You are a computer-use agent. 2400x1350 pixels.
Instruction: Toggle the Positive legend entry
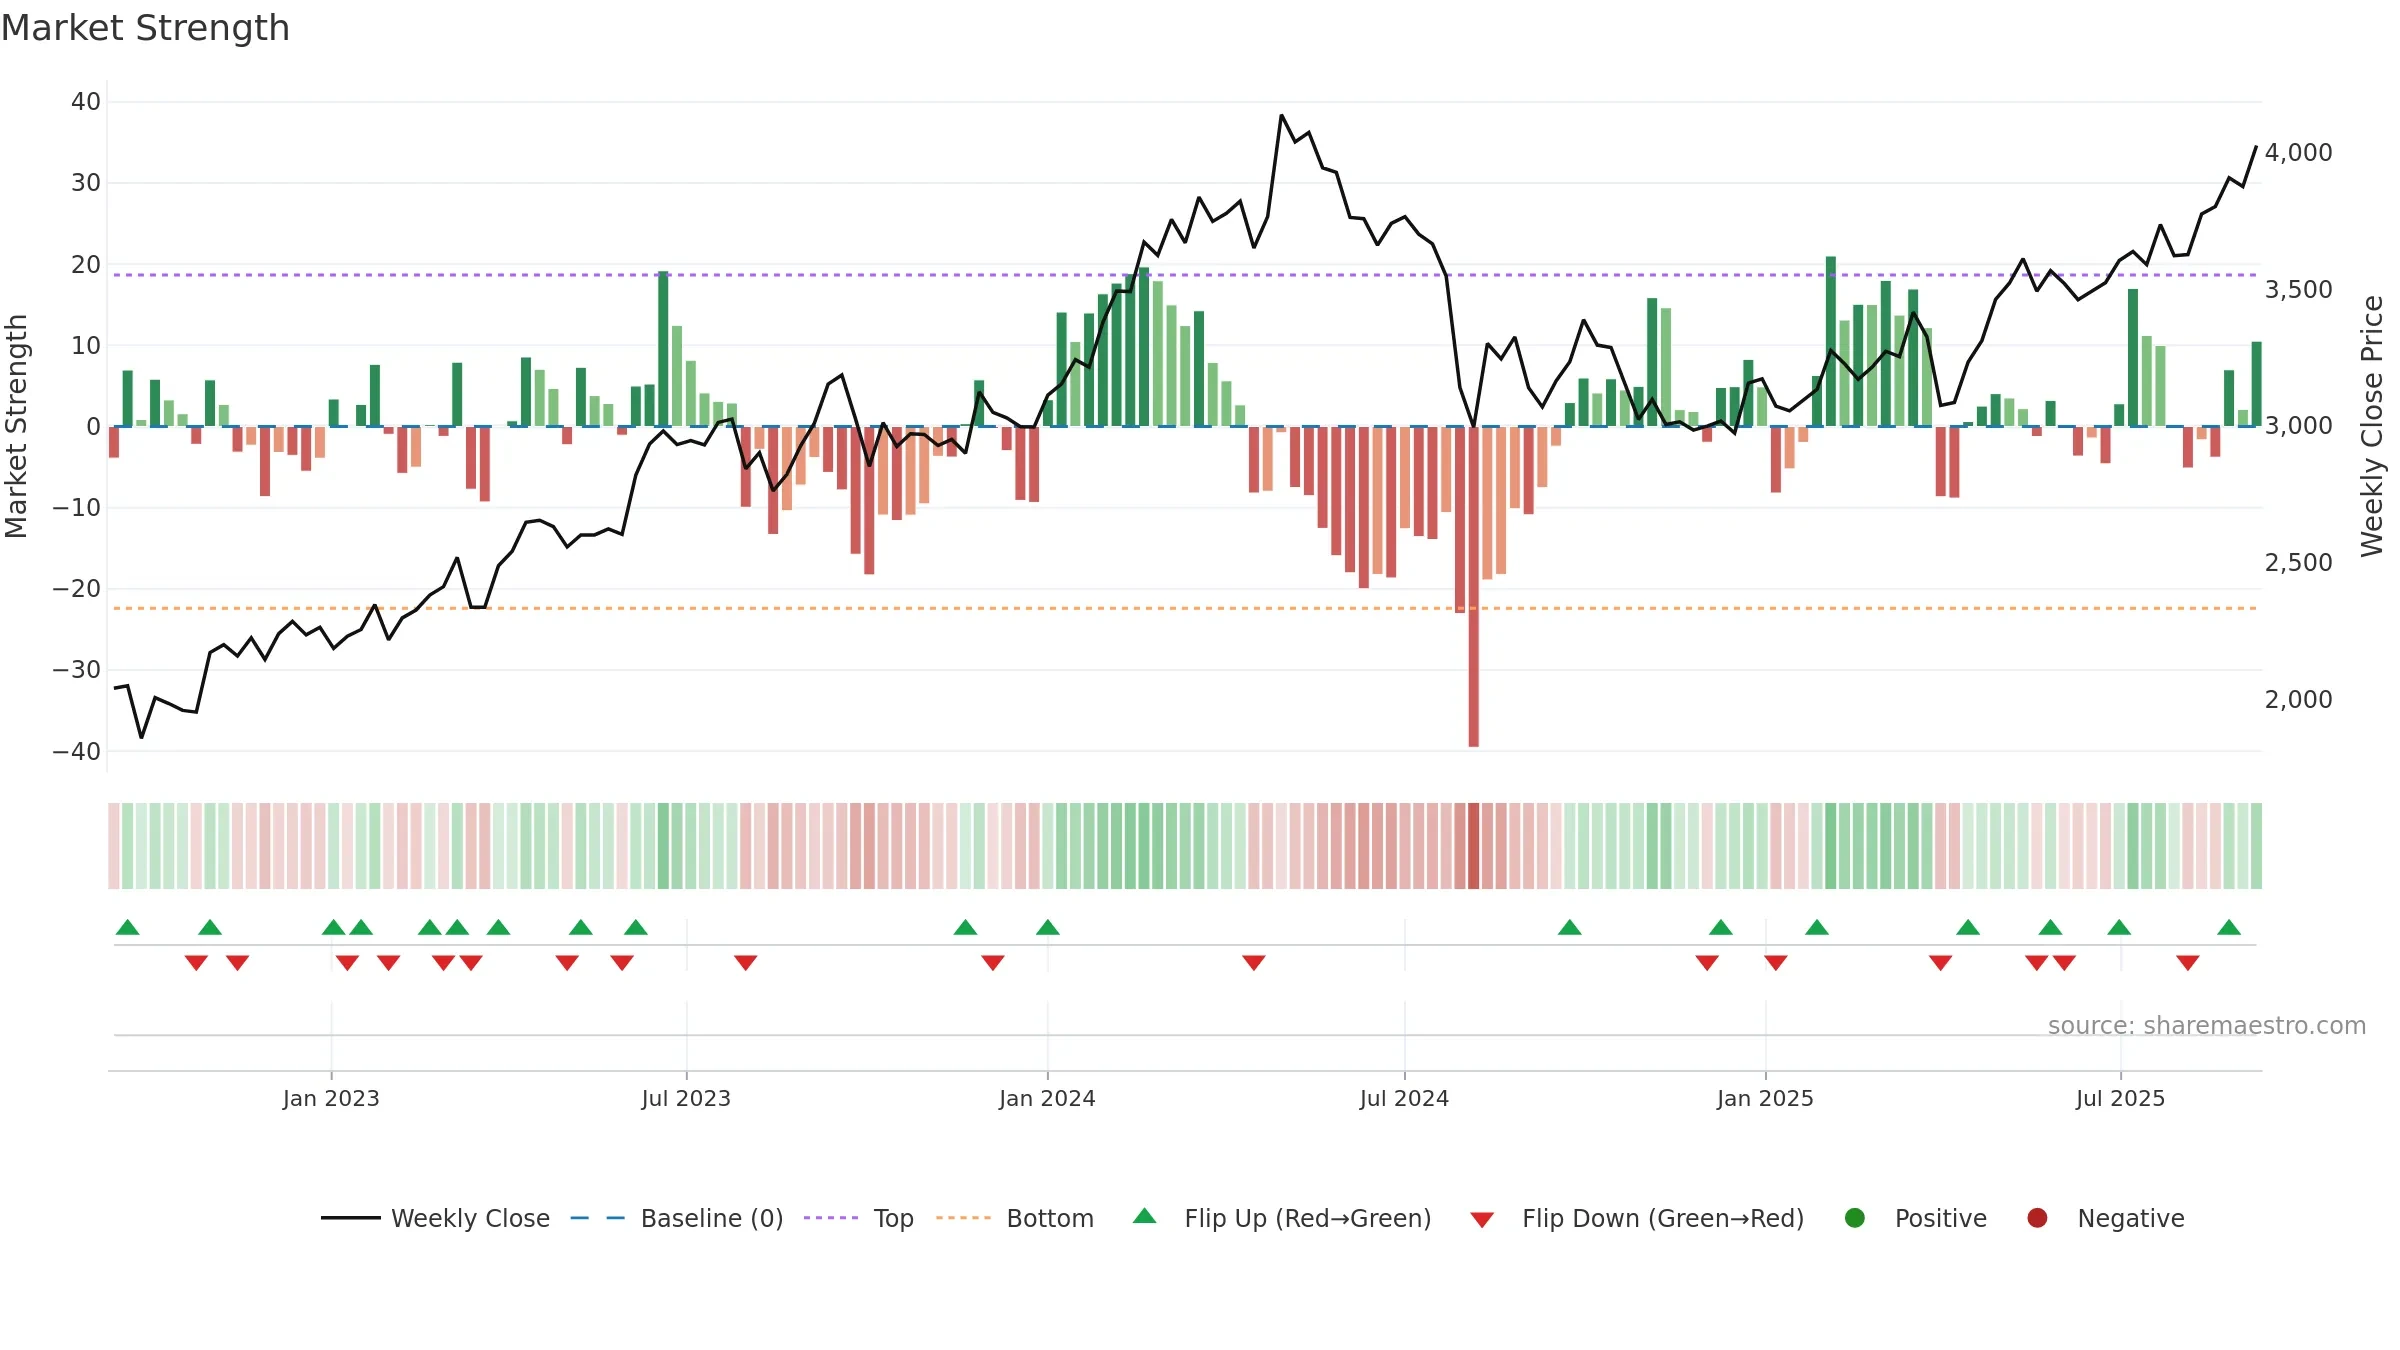point(1915,1218)
